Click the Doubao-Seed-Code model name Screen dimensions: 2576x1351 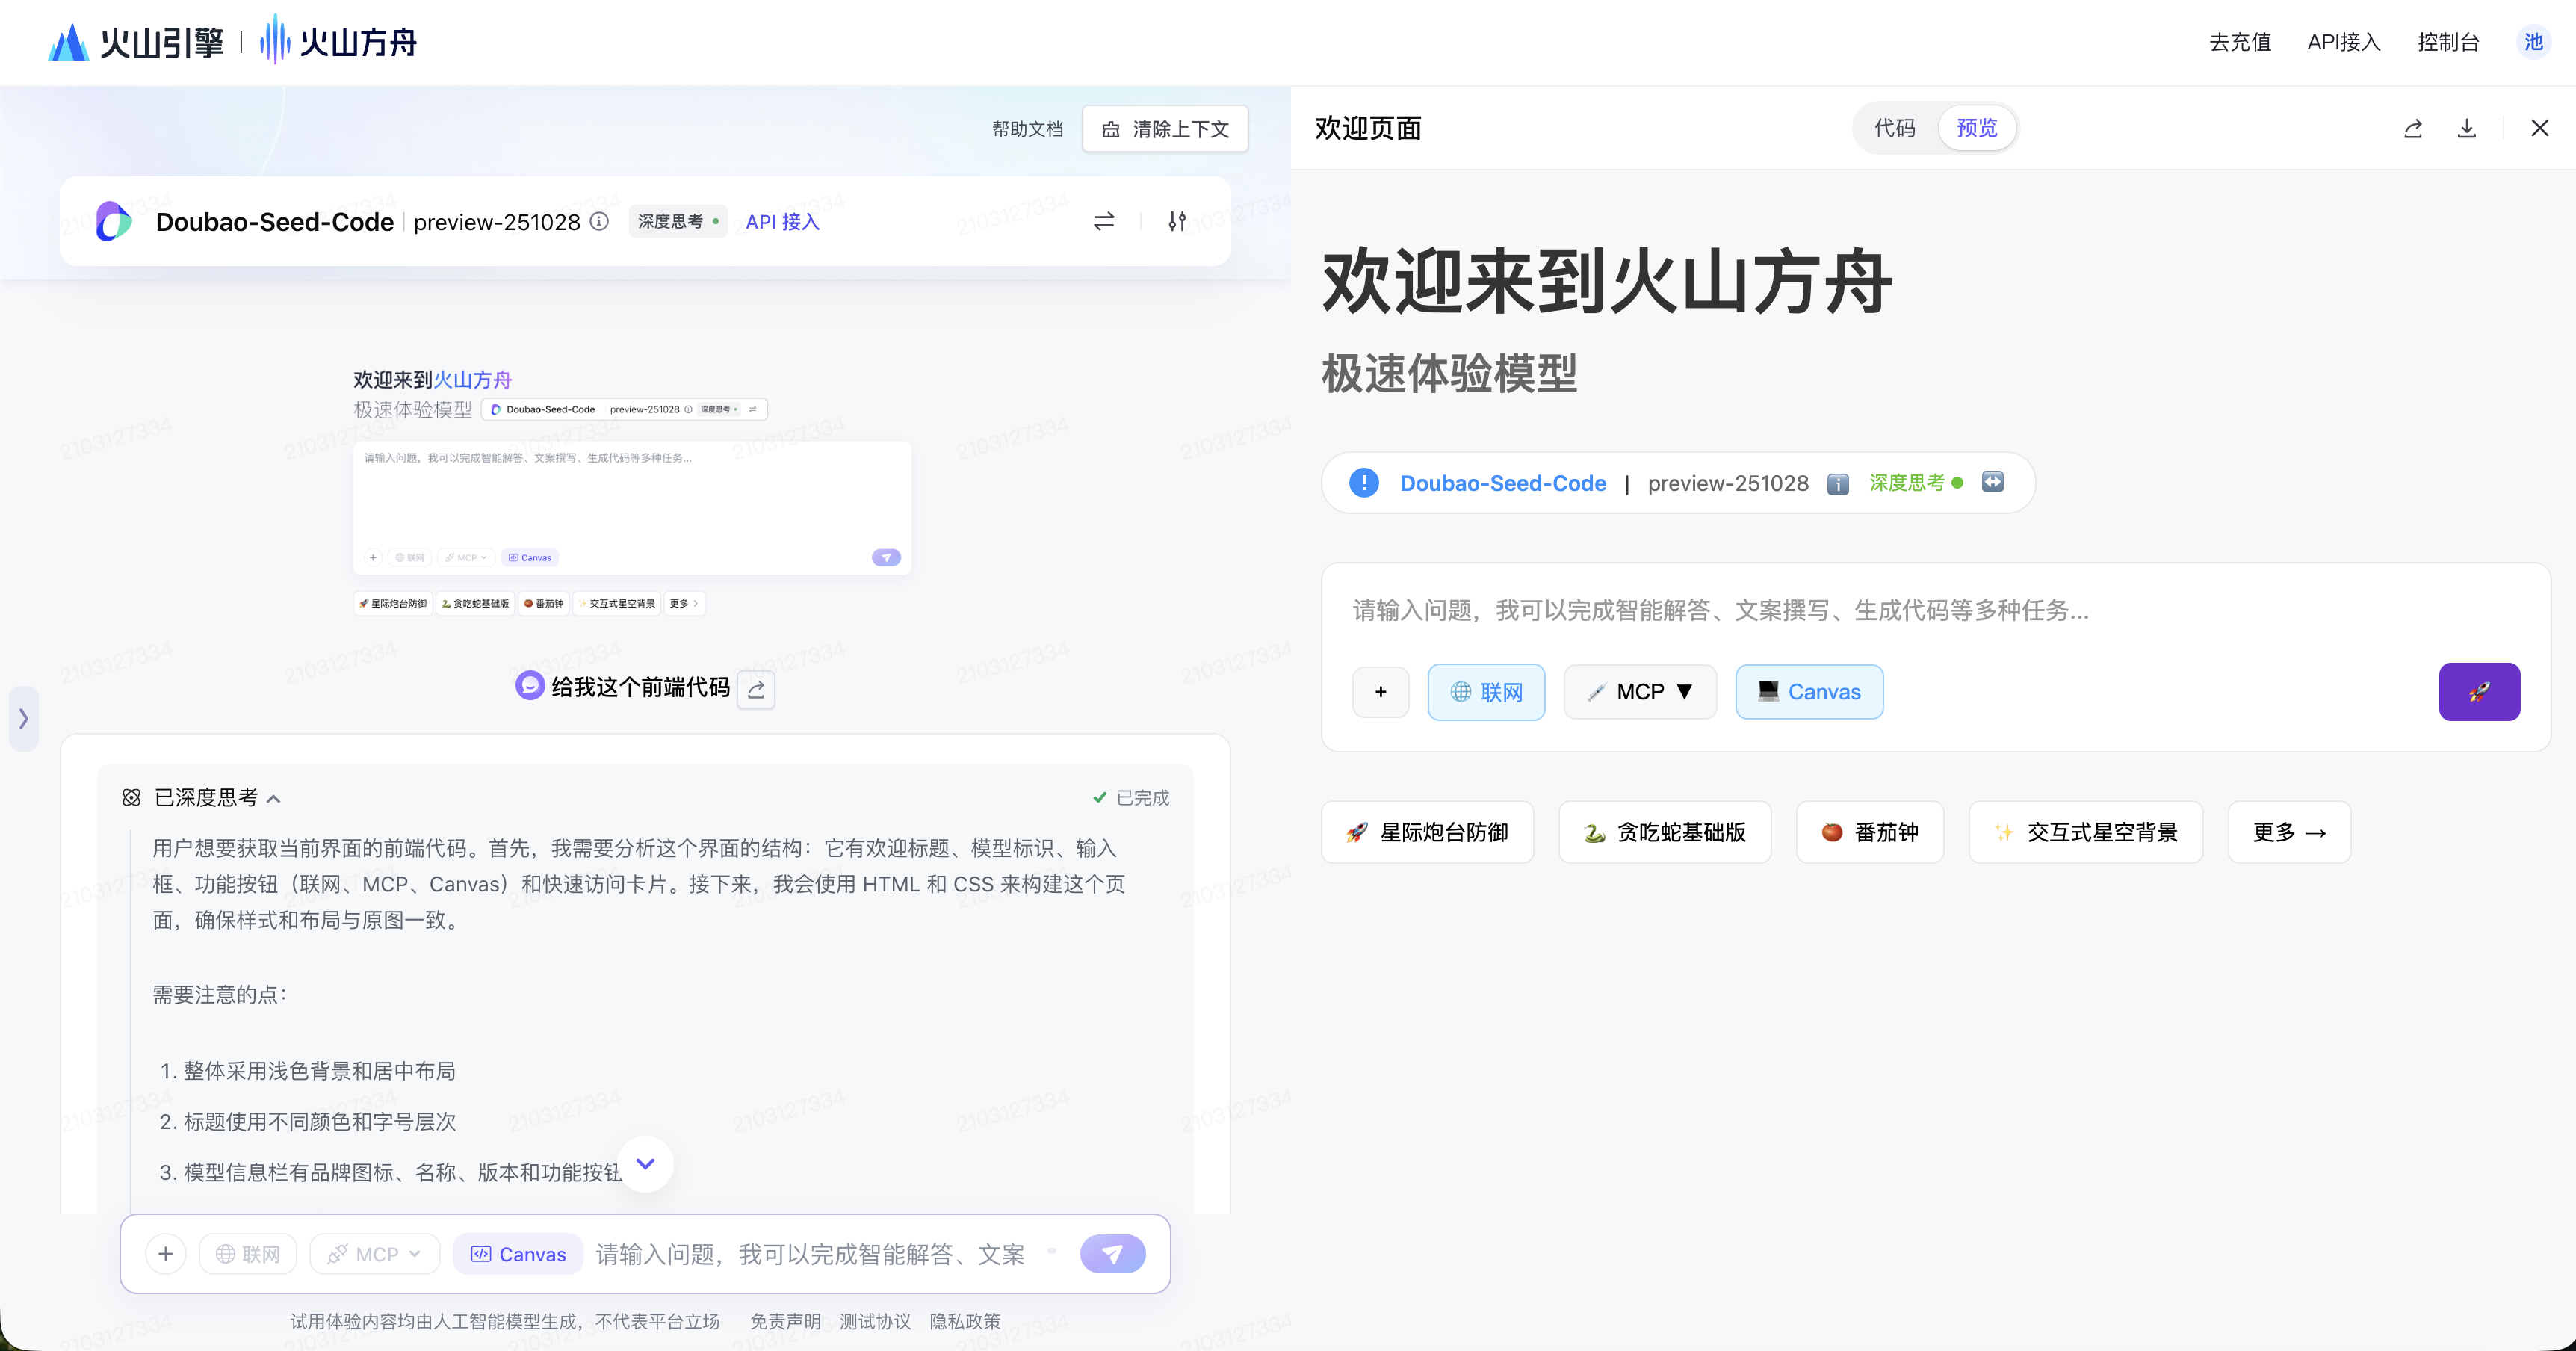274,221
